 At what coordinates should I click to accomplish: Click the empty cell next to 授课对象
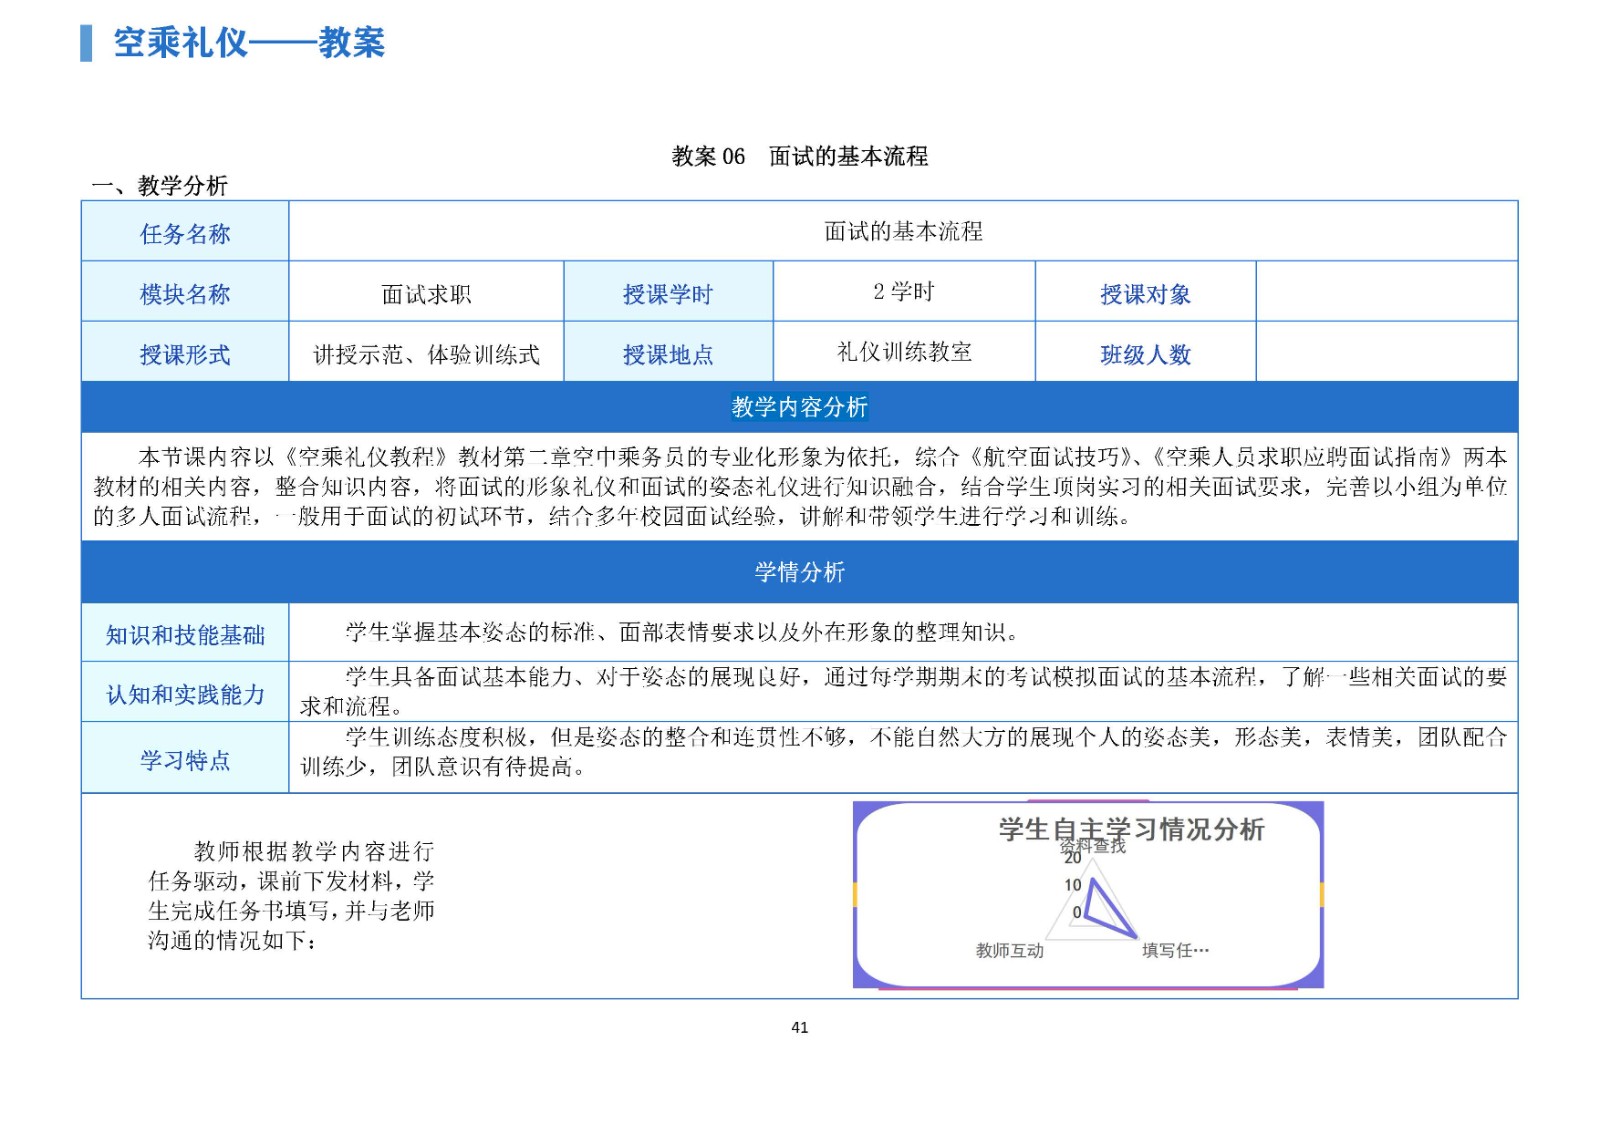[1386, 292]
